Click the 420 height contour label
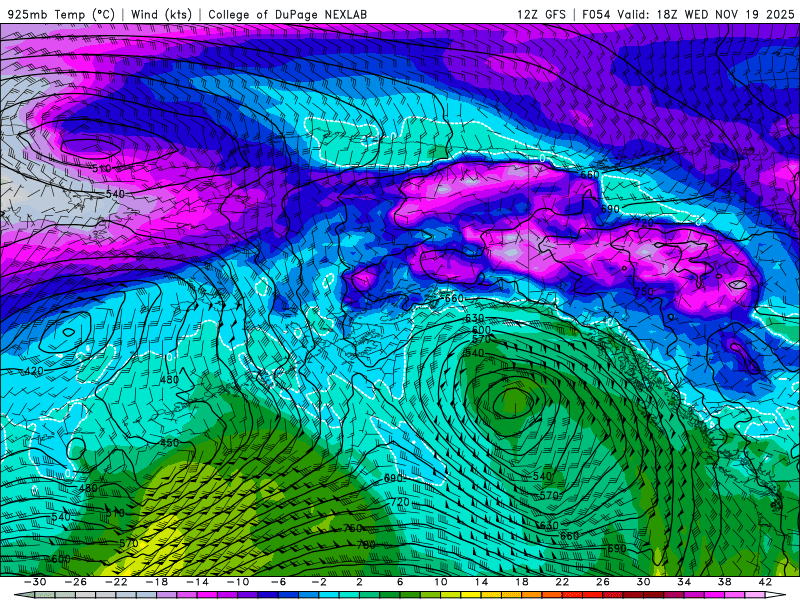 tap(34, 371)
